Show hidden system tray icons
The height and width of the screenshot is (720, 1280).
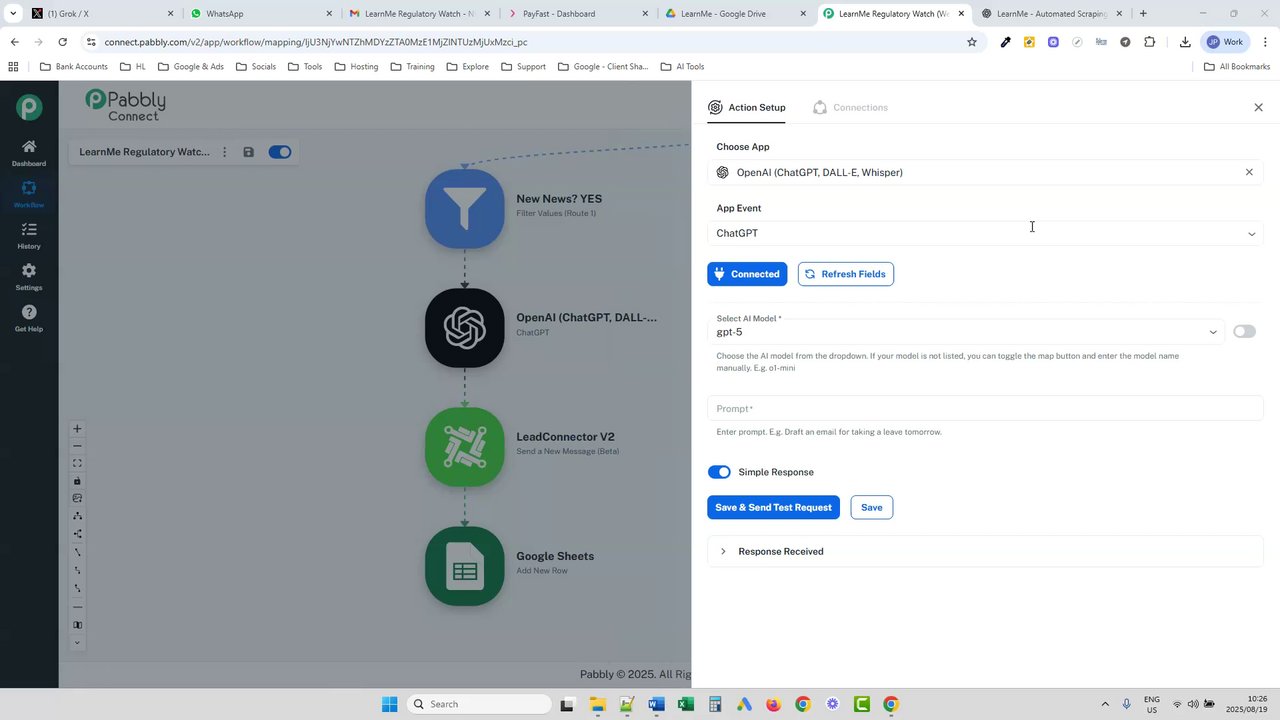click(1105, 704)
